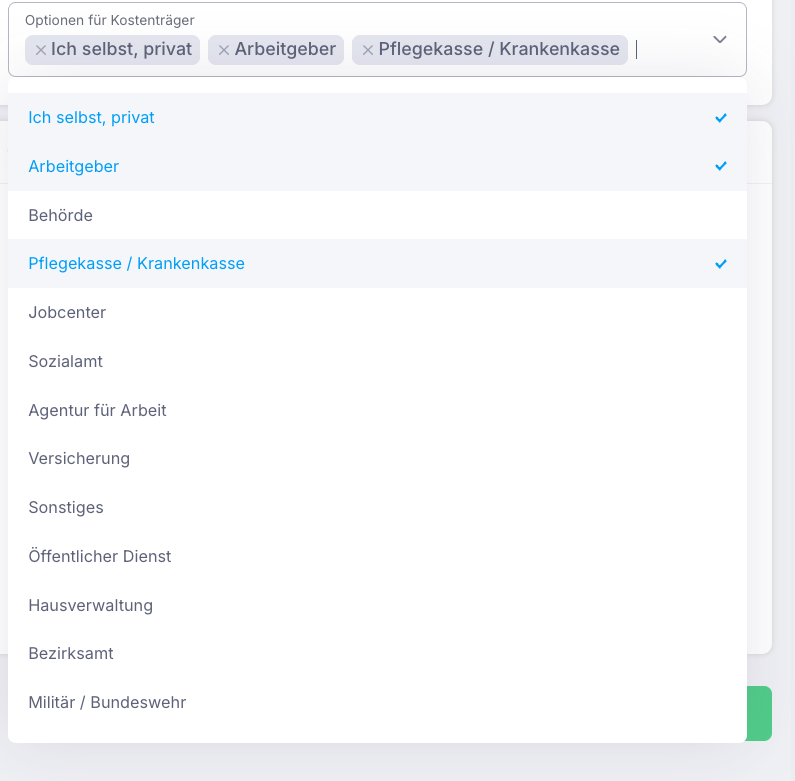Click the checkmark icon next to 'Arbeitgeber'
This screenshot has width=795, height=781.
tap(720, 166)
